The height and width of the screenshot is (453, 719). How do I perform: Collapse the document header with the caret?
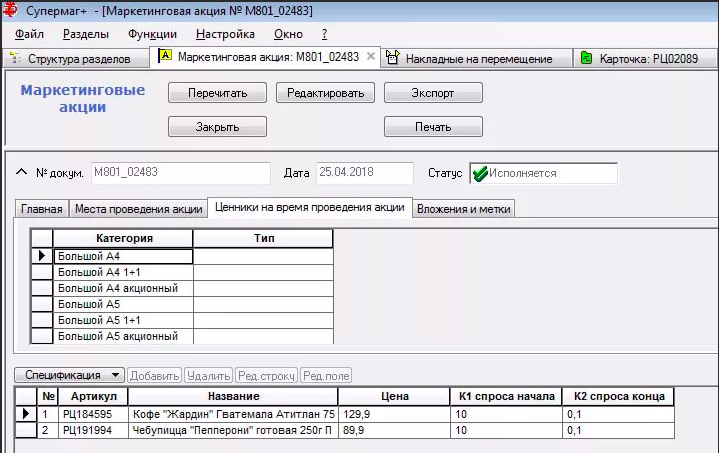point(21,172)
